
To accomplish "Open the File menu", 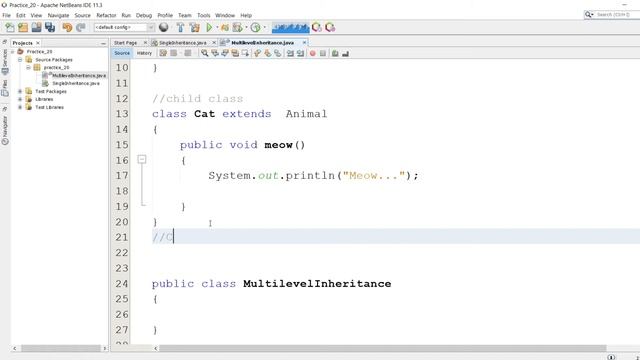I will tap(7, 15).
